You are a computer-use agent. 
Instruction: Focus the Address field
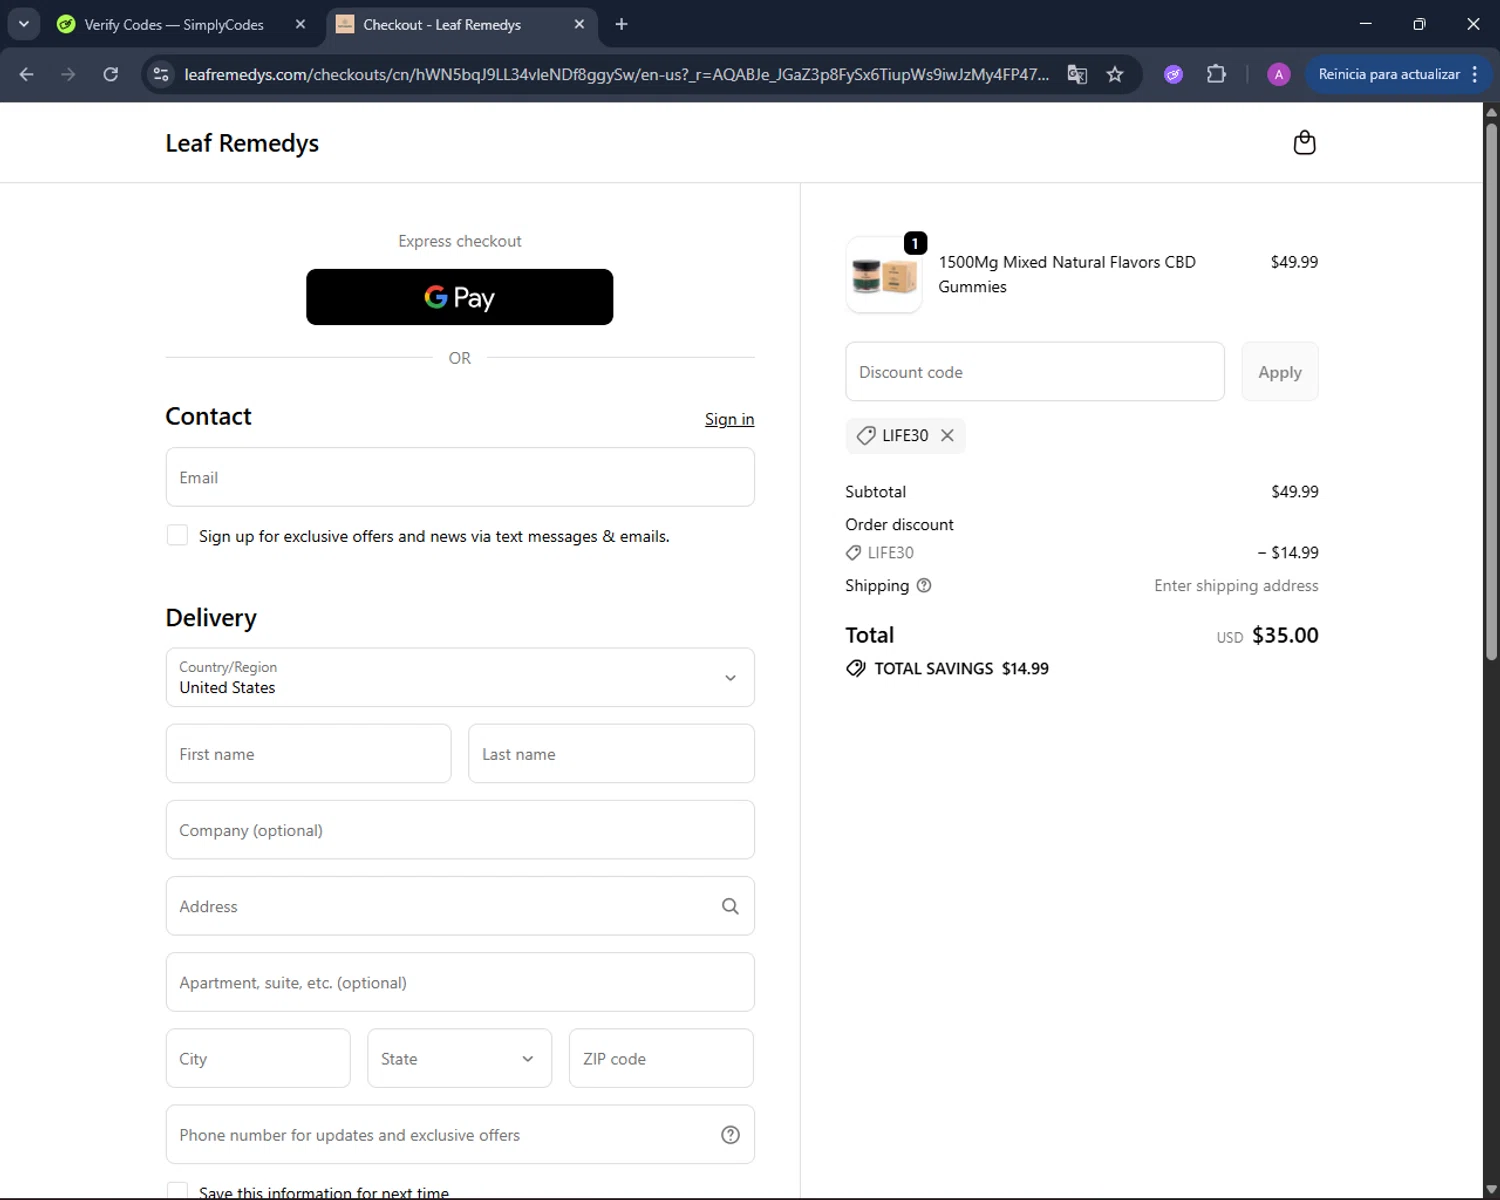[x=460, y=906]
